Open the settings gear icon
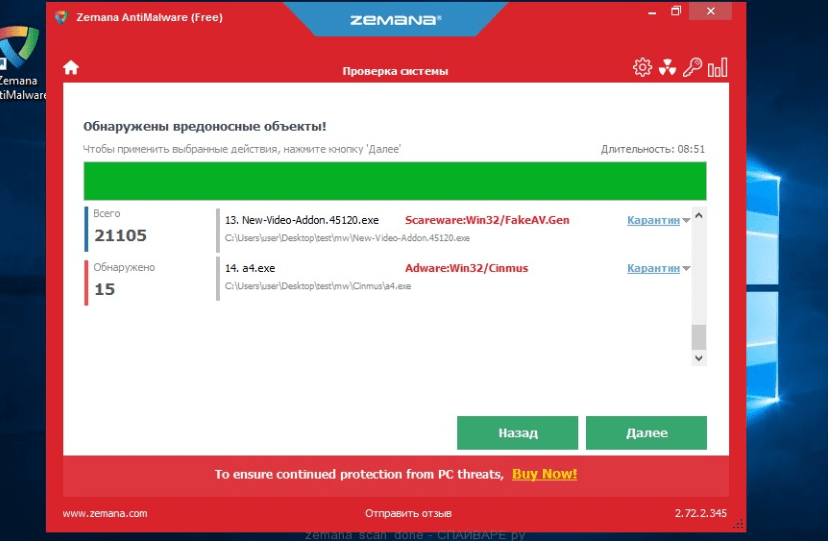Screen dimensions: 828x541 (642, 67)
